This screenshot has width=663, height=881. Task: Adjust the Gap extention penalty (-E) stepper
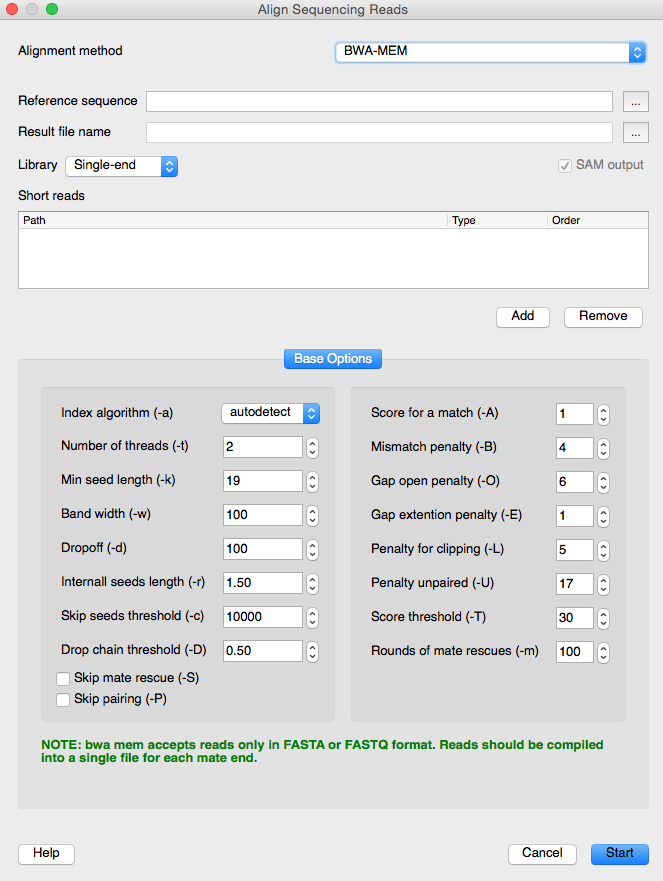[x=603, y=516]
